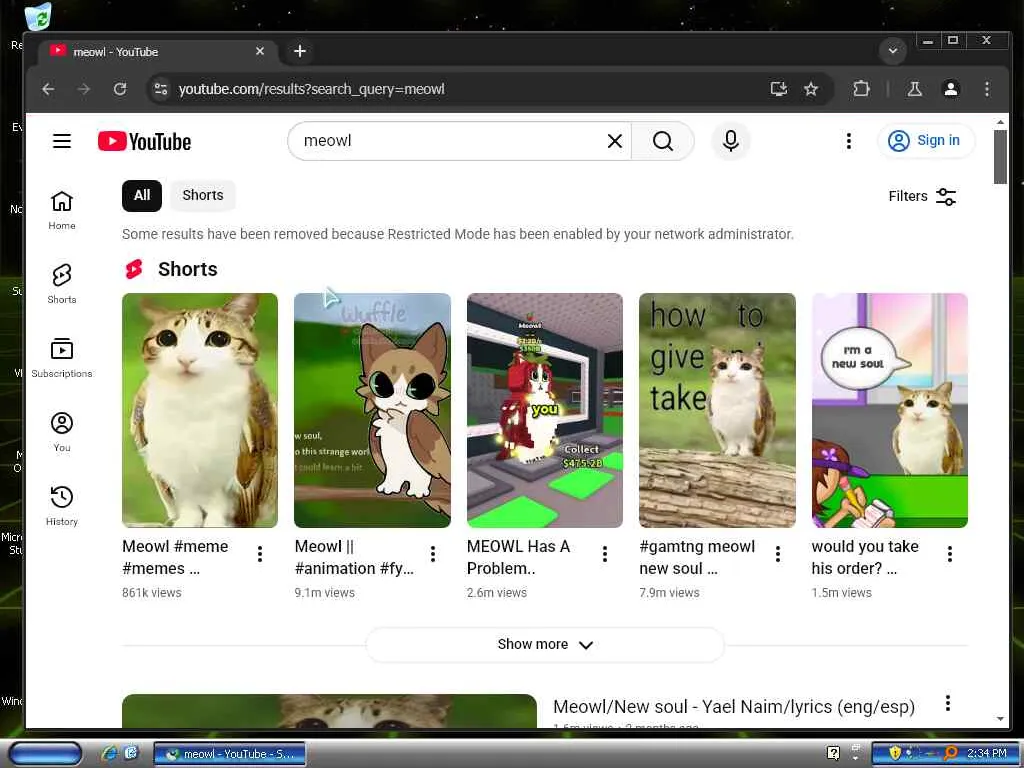
Task: Open the YouTube hamburger guide menu
Action: [x=62, y=141]
